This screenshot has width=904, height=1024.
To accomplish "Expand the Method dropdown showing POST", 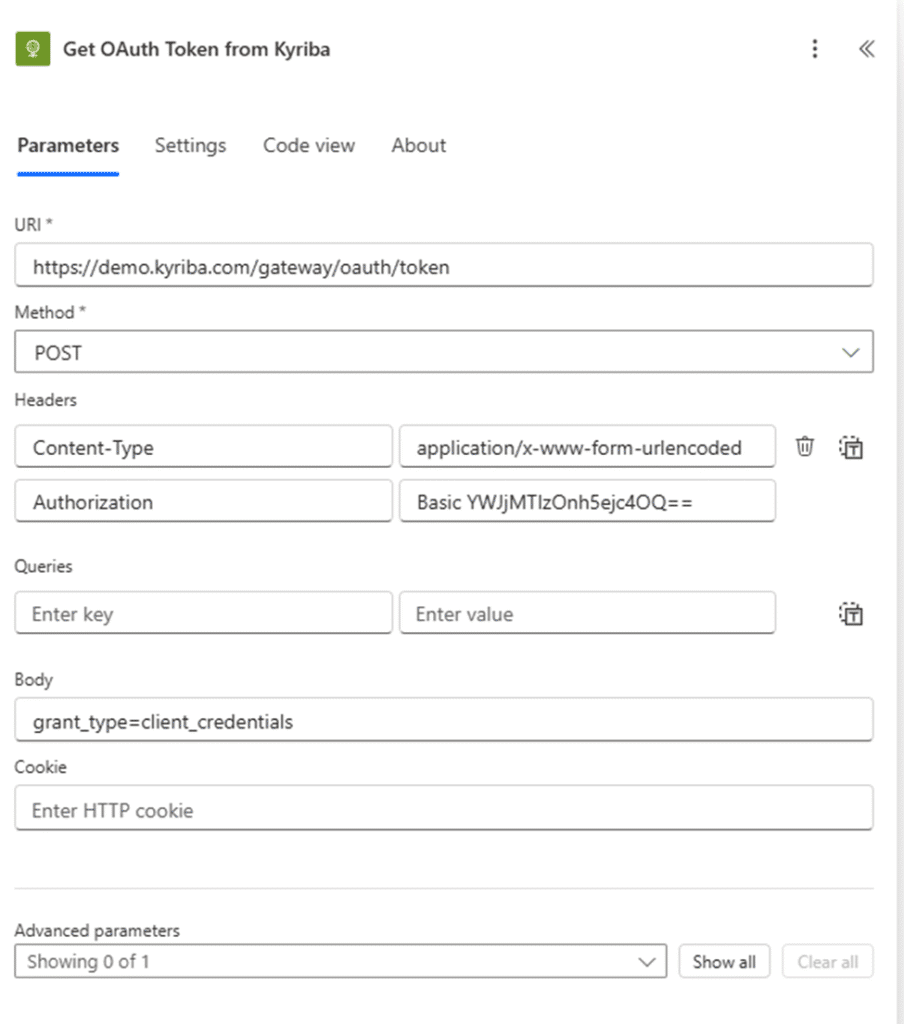I will click(443, 353).
